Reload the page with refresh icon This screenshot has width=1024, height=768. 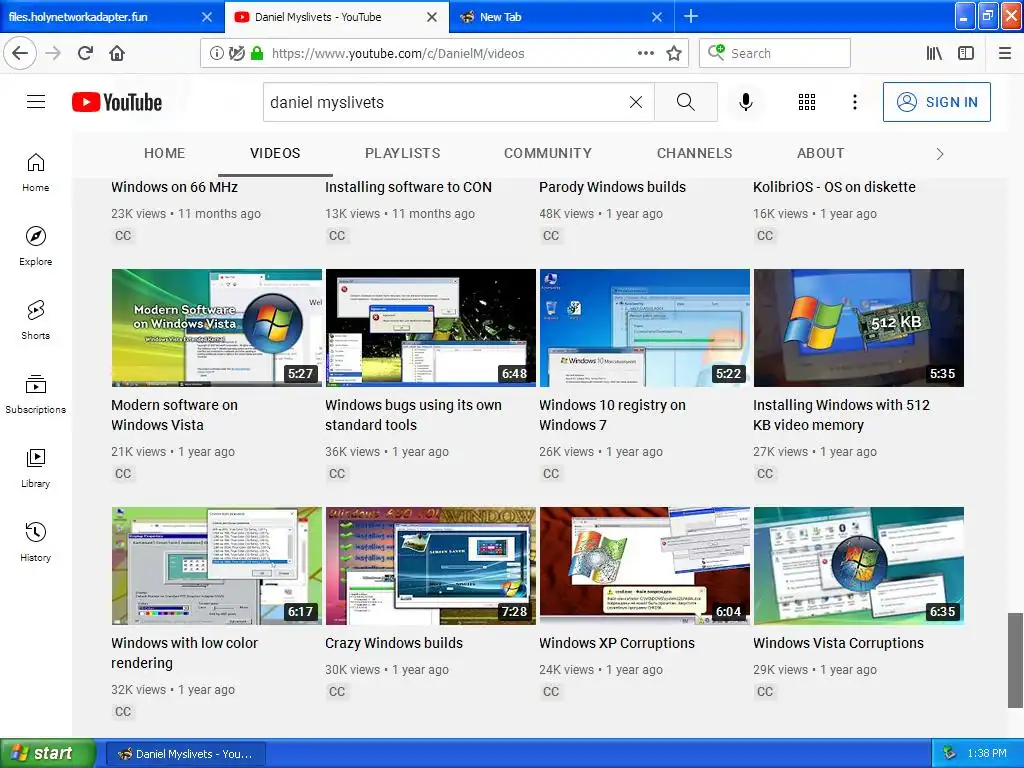[x=85, y=54]
